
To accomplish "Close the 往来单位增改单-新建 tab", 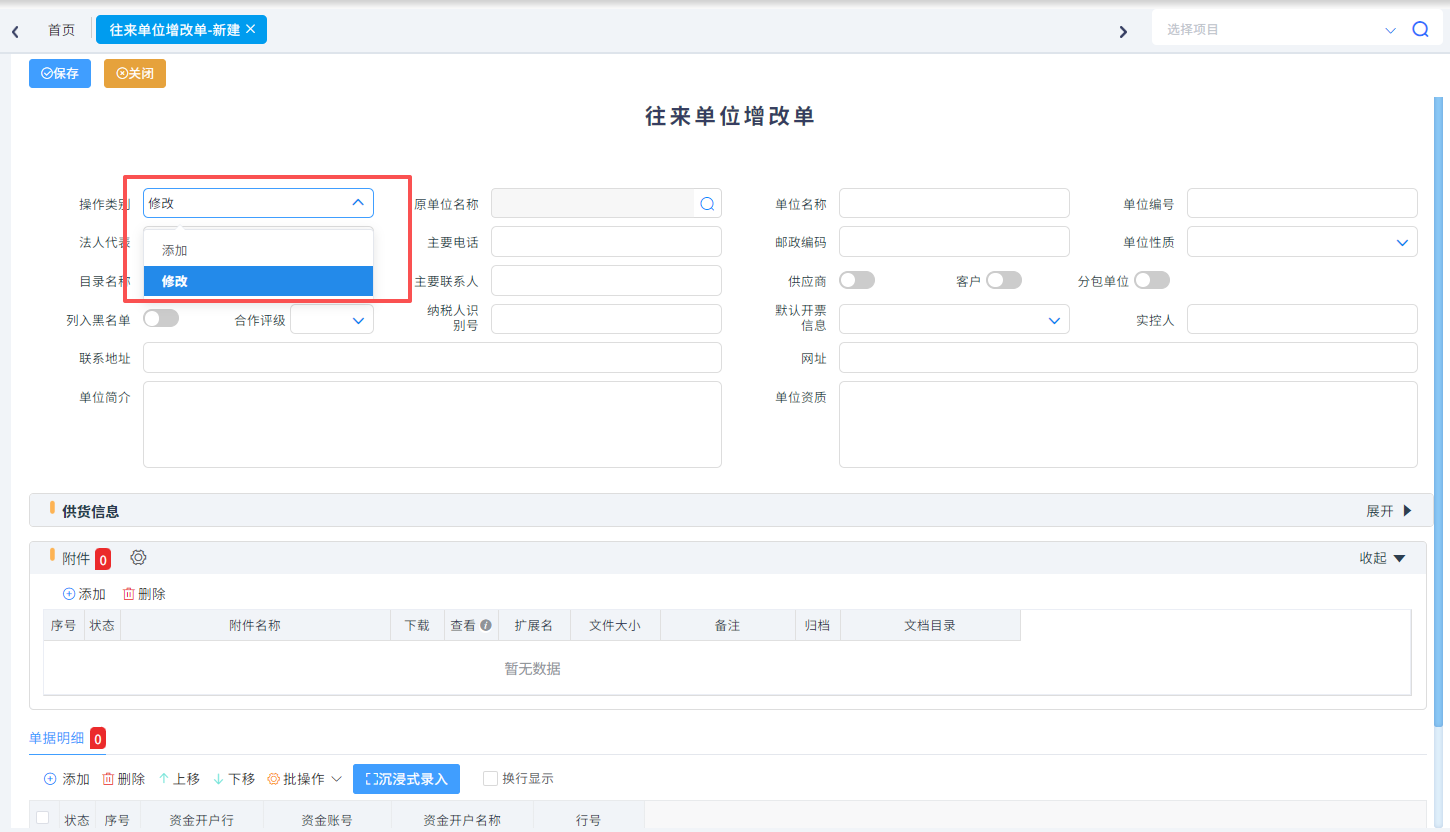I will point(251,29).
